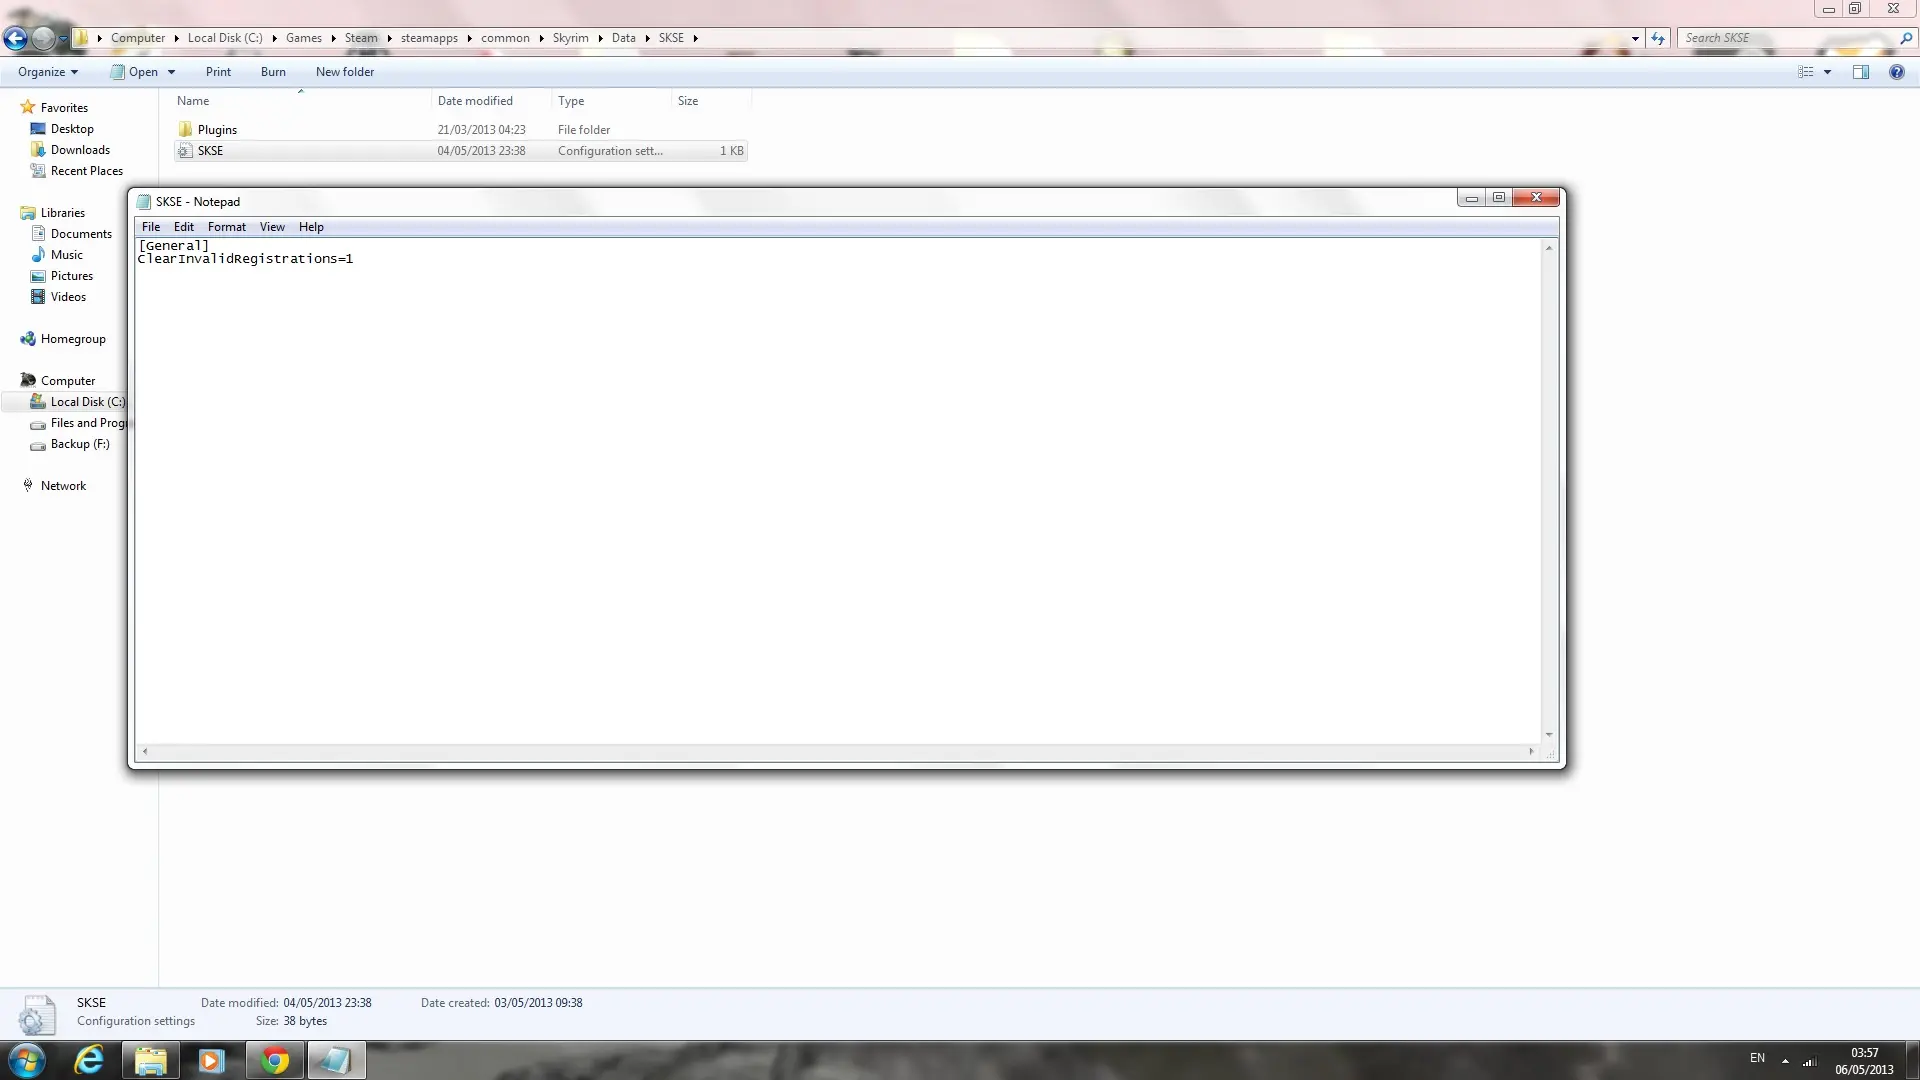Click the SKSE configuration file icon
Image resolution: width=1920 pixels, height=1080 pixels.
(x=186, y=150)
